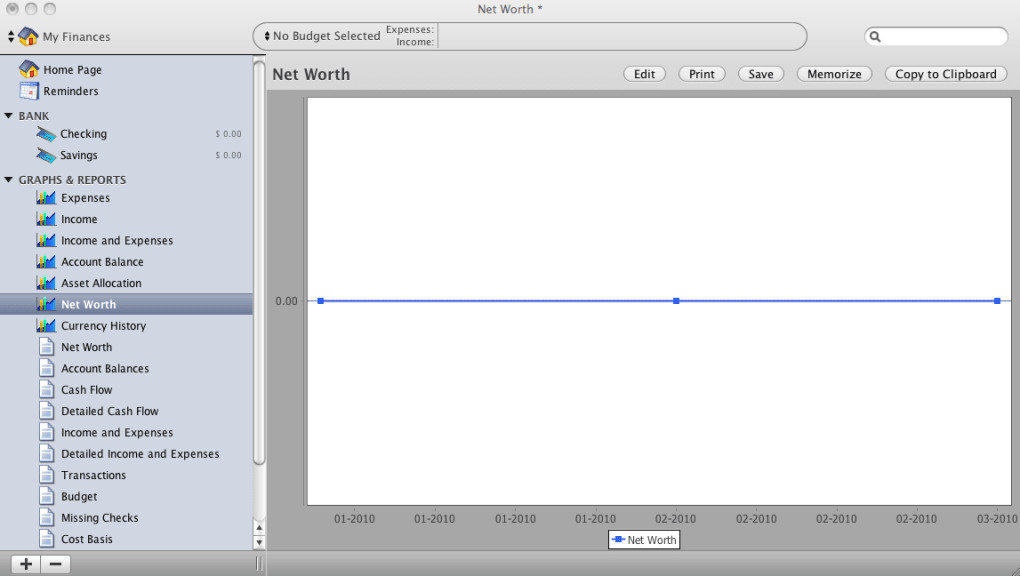Viewport: 1020px width, 576px height.
Task: Click the 0.00 y-axis label
Action: (286, 301)
